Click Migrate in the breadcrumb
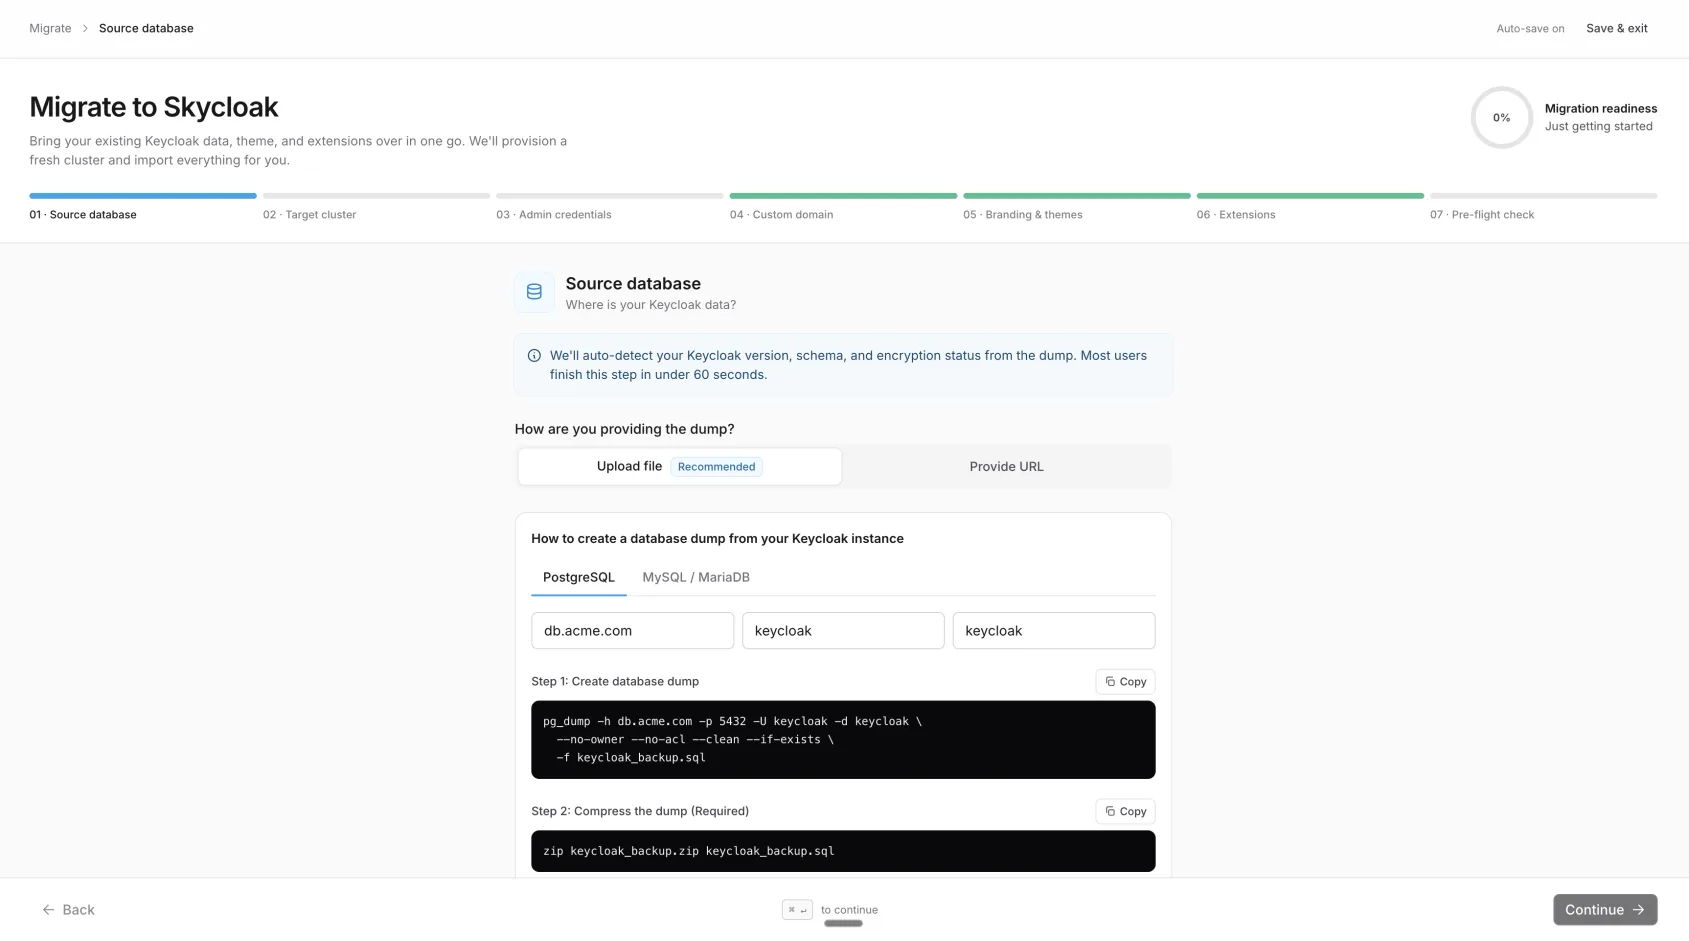Viewport: 1689px width, 941px height. point(50,28)
